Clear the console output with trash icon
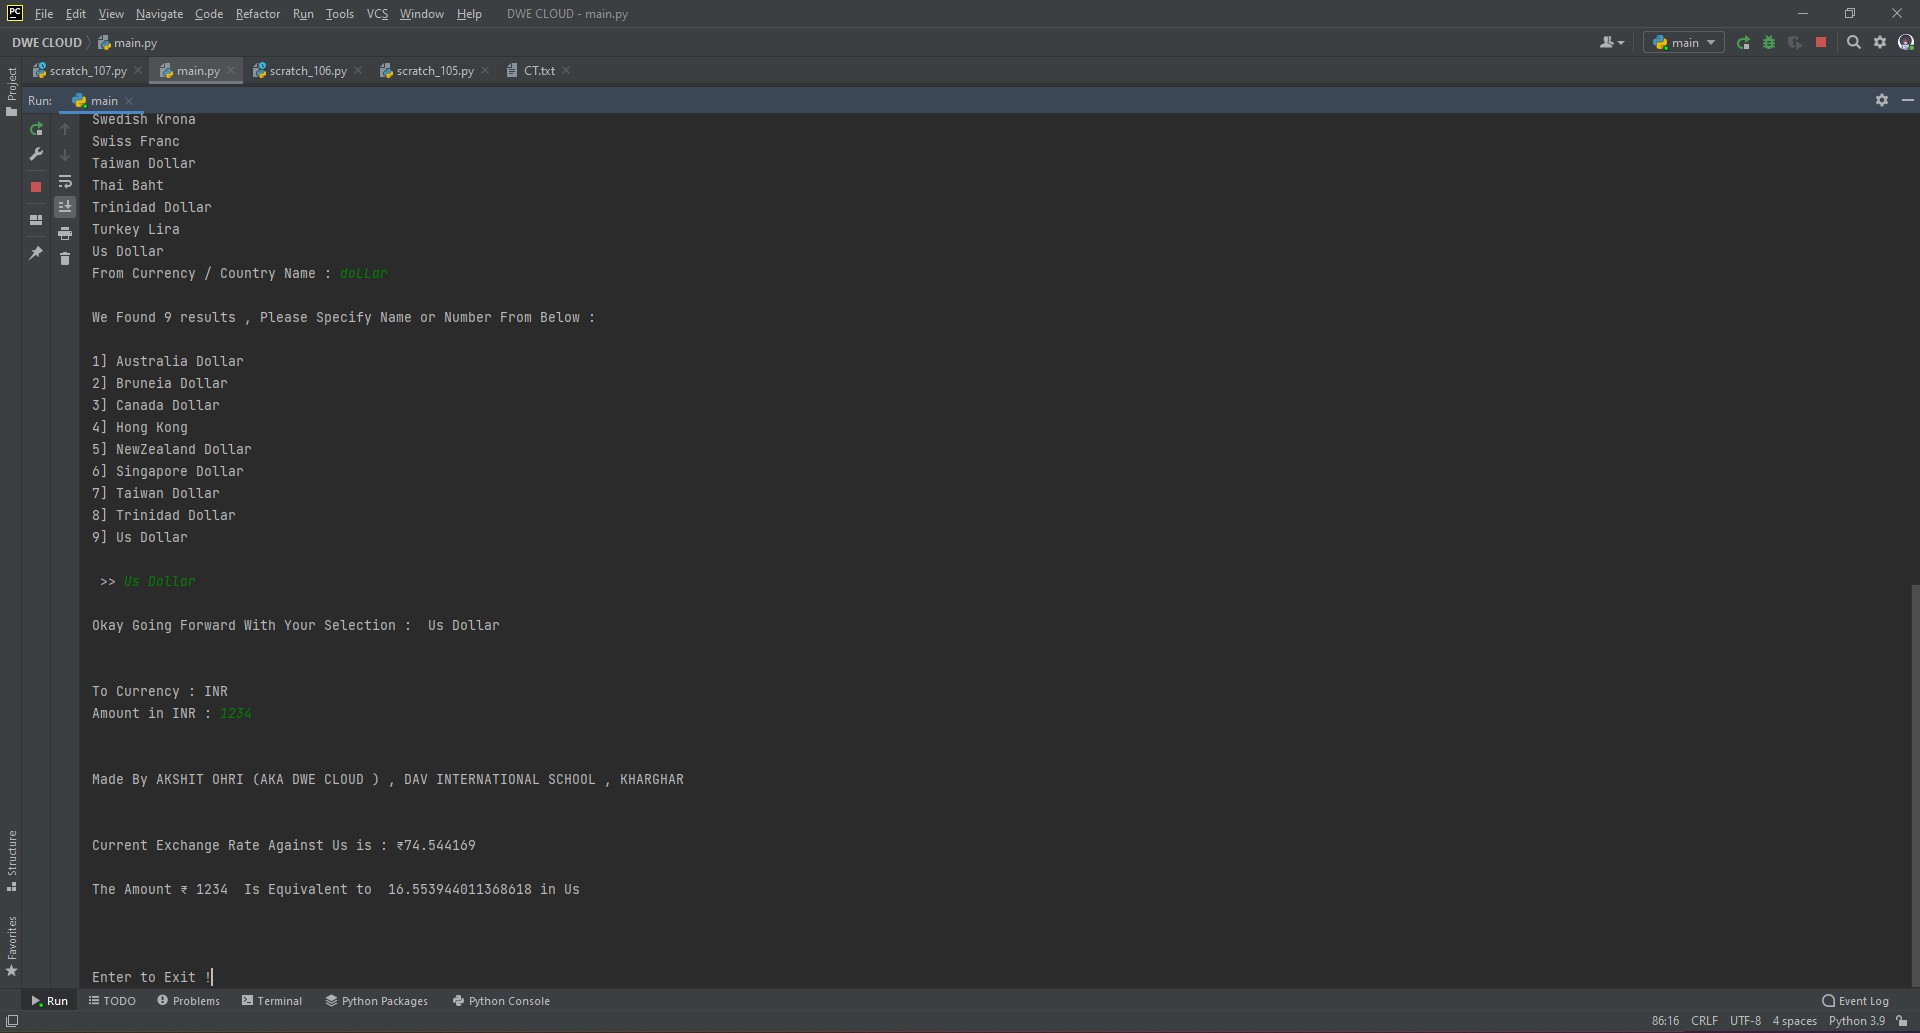Screen dimensions: 1920x1033 (x=65, y=259)
